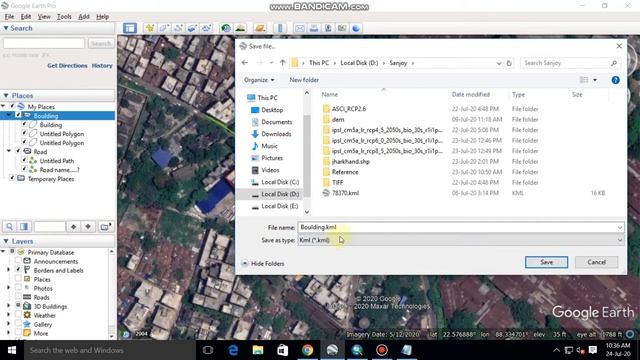Image resolution: width=640 pixels, height=360 pixels.
Task: Click the Add Polygon toolbar icon
Action: tap(164, 28)
